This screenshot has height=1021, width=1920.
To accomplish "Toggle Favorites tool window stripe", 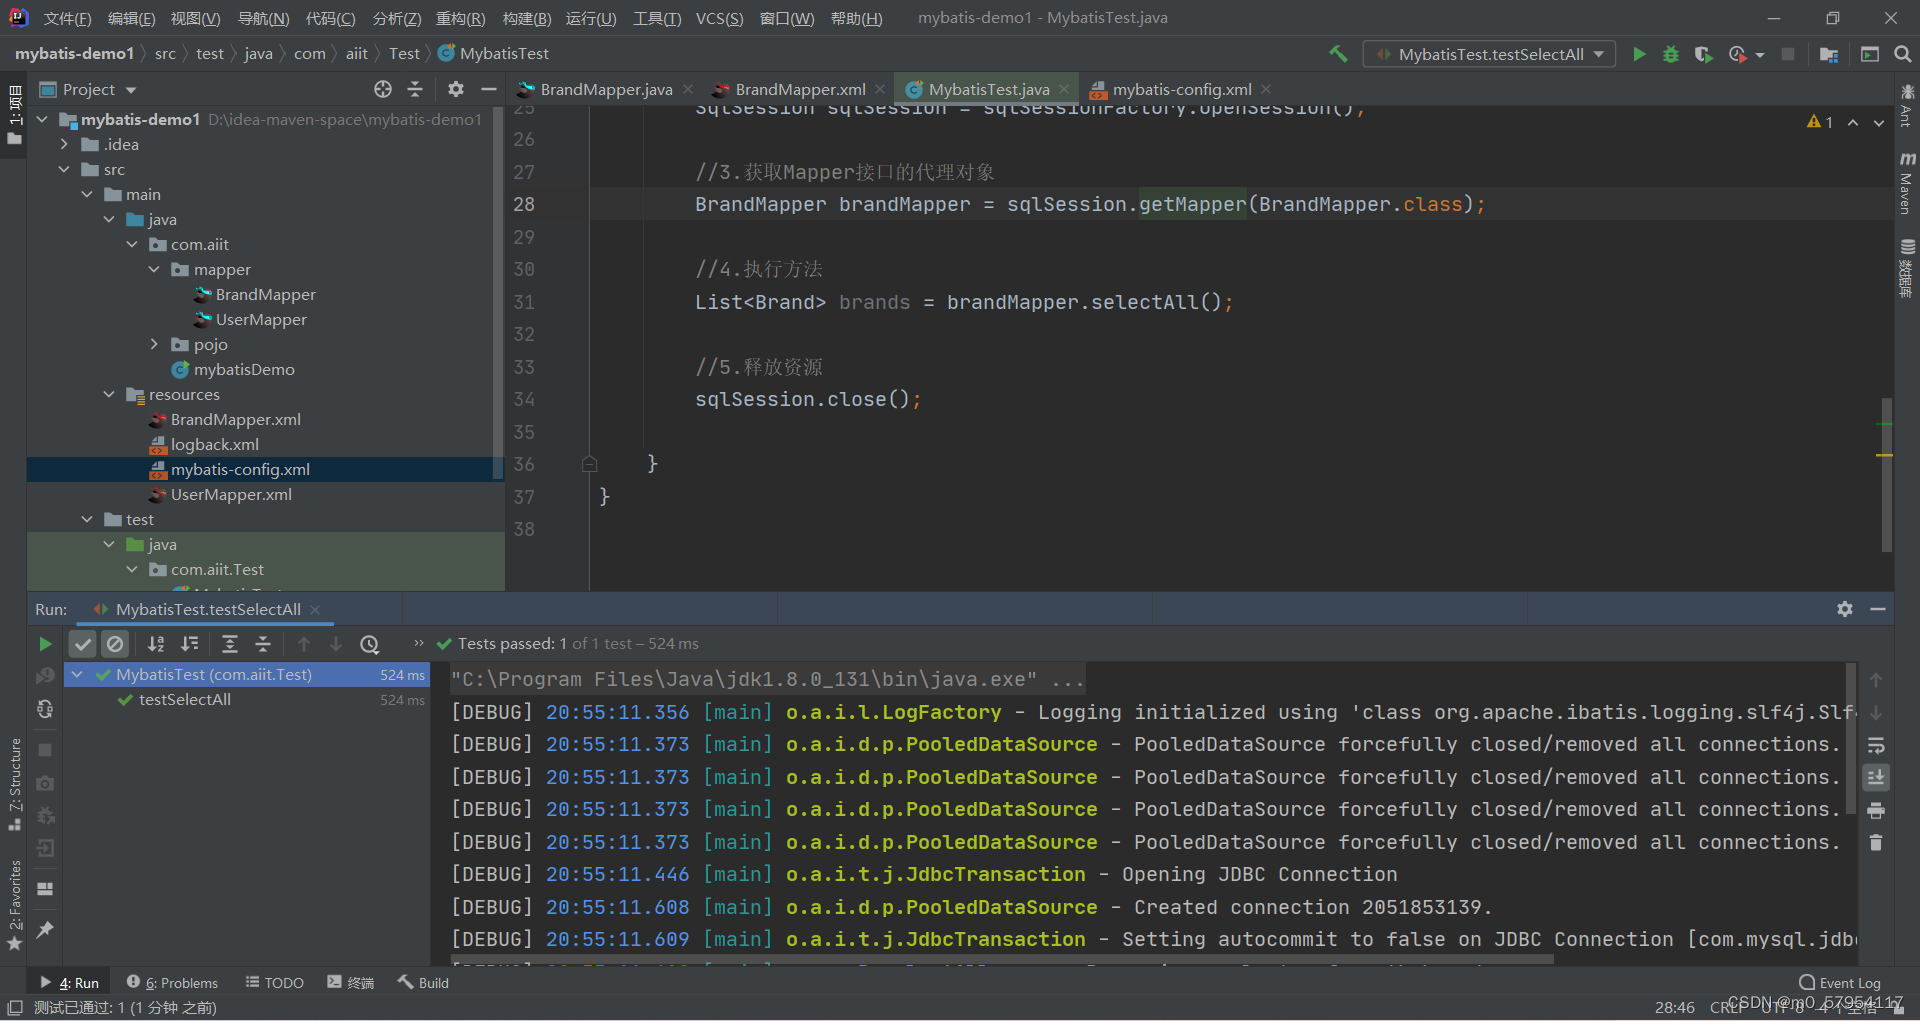I will 15,905.
